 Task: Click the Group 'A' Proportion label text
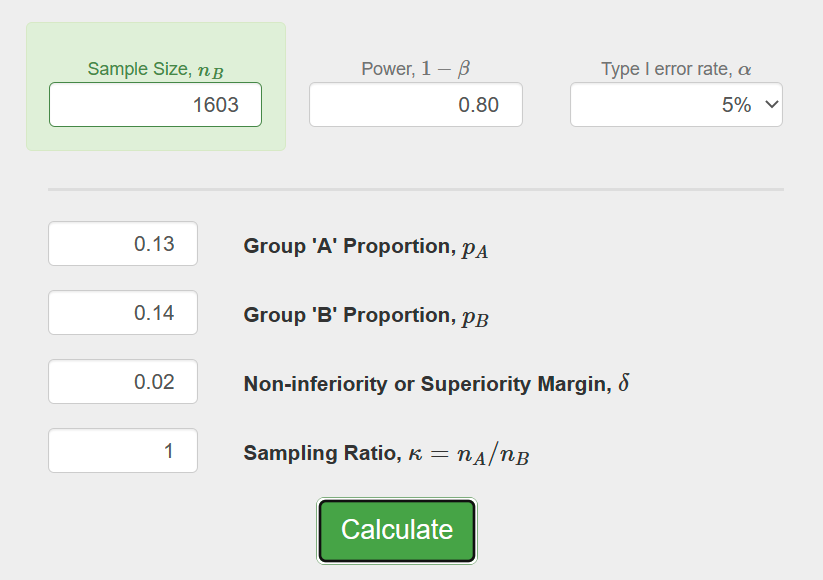[348, 246]
